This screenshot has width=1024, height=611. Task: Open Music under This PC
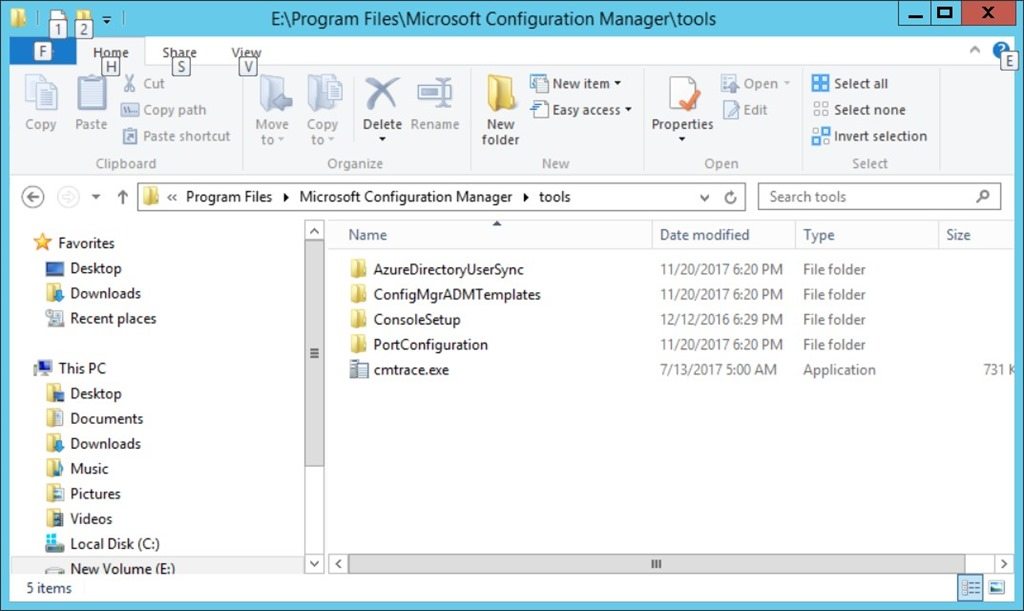[89, 469]
